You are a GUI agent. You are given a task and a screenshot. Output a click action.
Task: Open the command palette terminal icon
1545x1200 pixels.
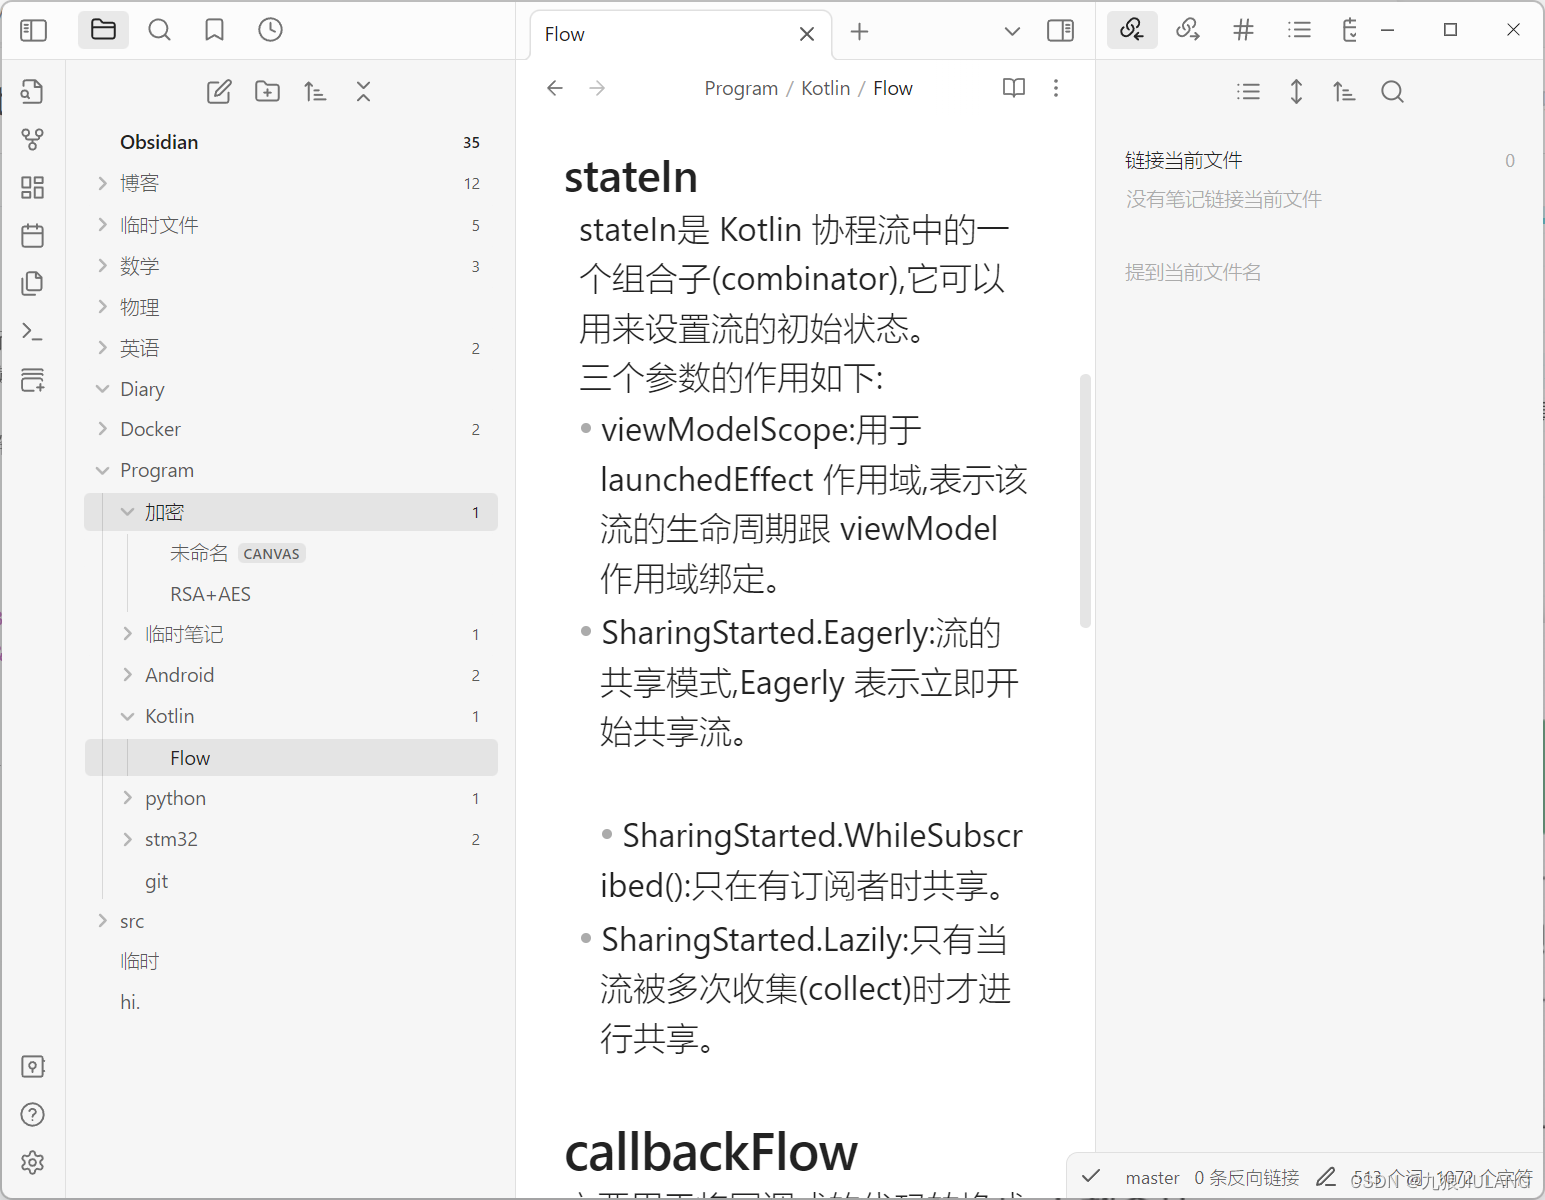coord(32,331)
